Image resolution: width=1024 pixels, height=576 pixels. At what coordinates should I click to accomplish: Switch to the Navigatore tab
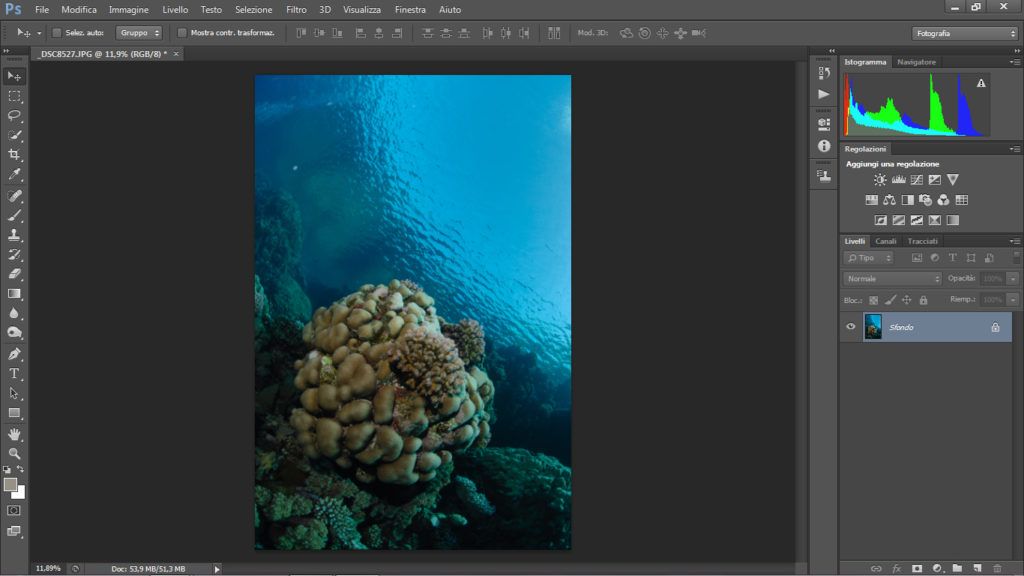click(x=916, y=62)
